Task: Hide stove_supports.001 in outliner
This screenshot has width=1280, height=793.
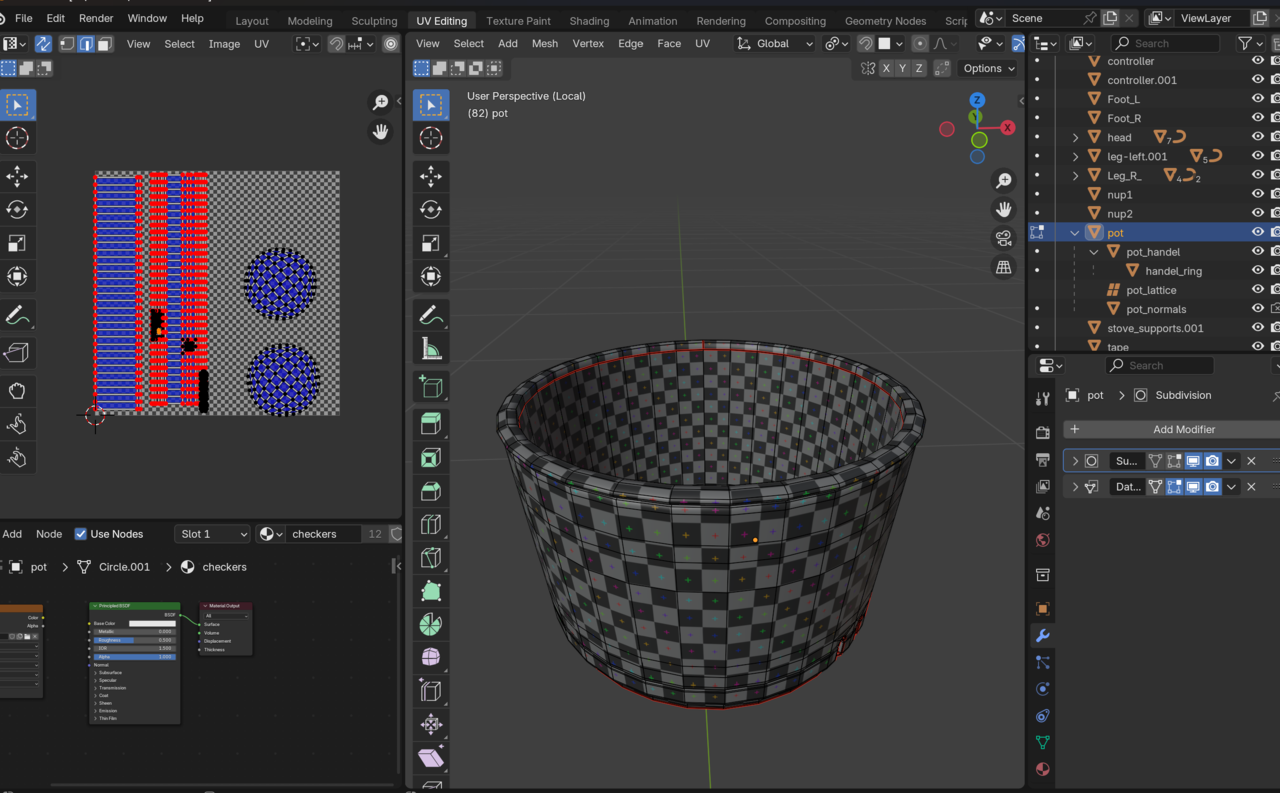Action: [1258, 328]
